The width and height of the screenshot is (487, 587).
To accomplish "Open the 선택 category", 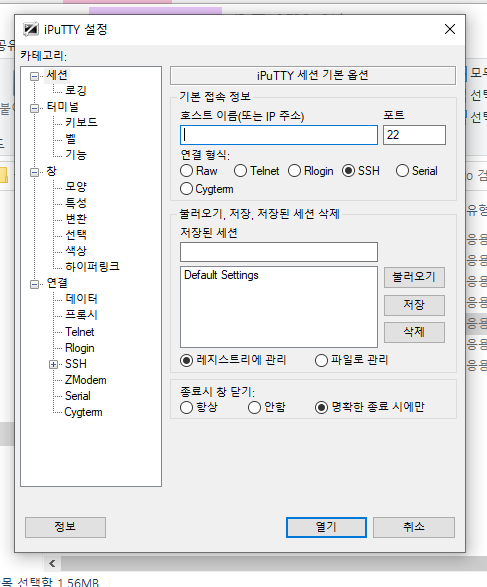I will tap(76, 235).
